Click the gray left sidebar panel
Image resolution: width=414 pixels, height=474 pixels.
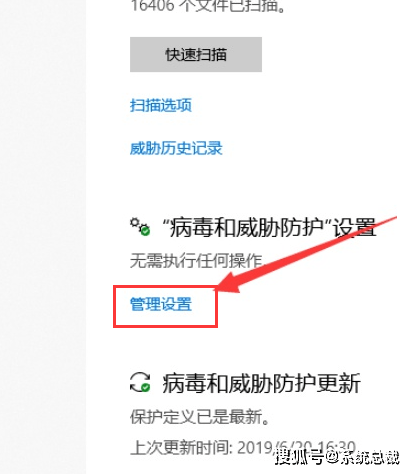[43, 237]
